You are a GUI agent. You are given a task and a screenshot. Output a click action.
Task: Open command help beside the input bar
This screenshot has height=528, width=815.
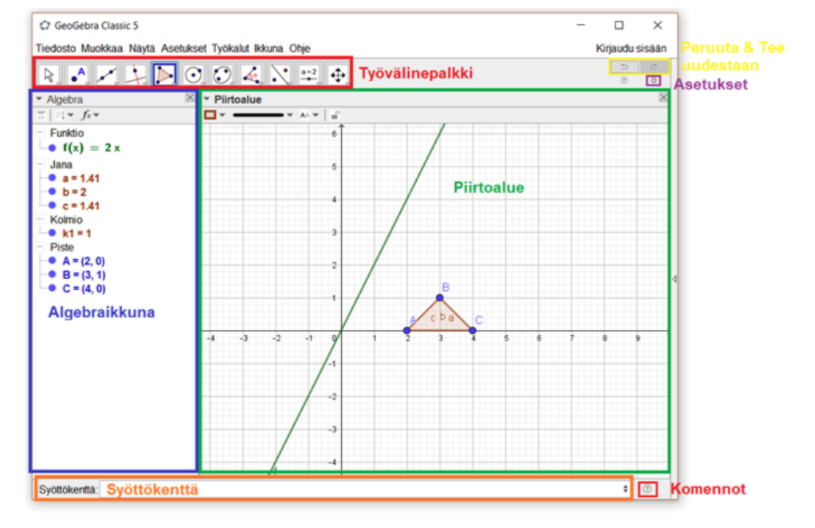tap(647, 489)
